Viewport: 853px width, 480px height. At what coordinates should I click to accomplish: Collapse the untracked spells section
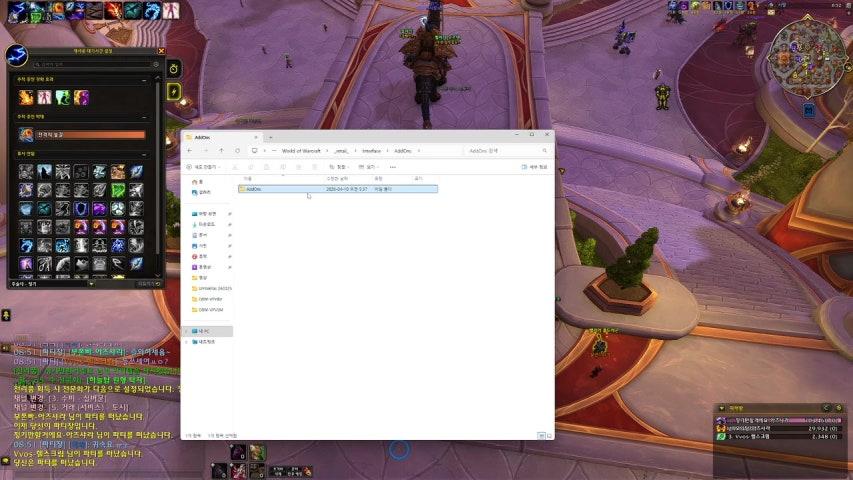(144, 154)
